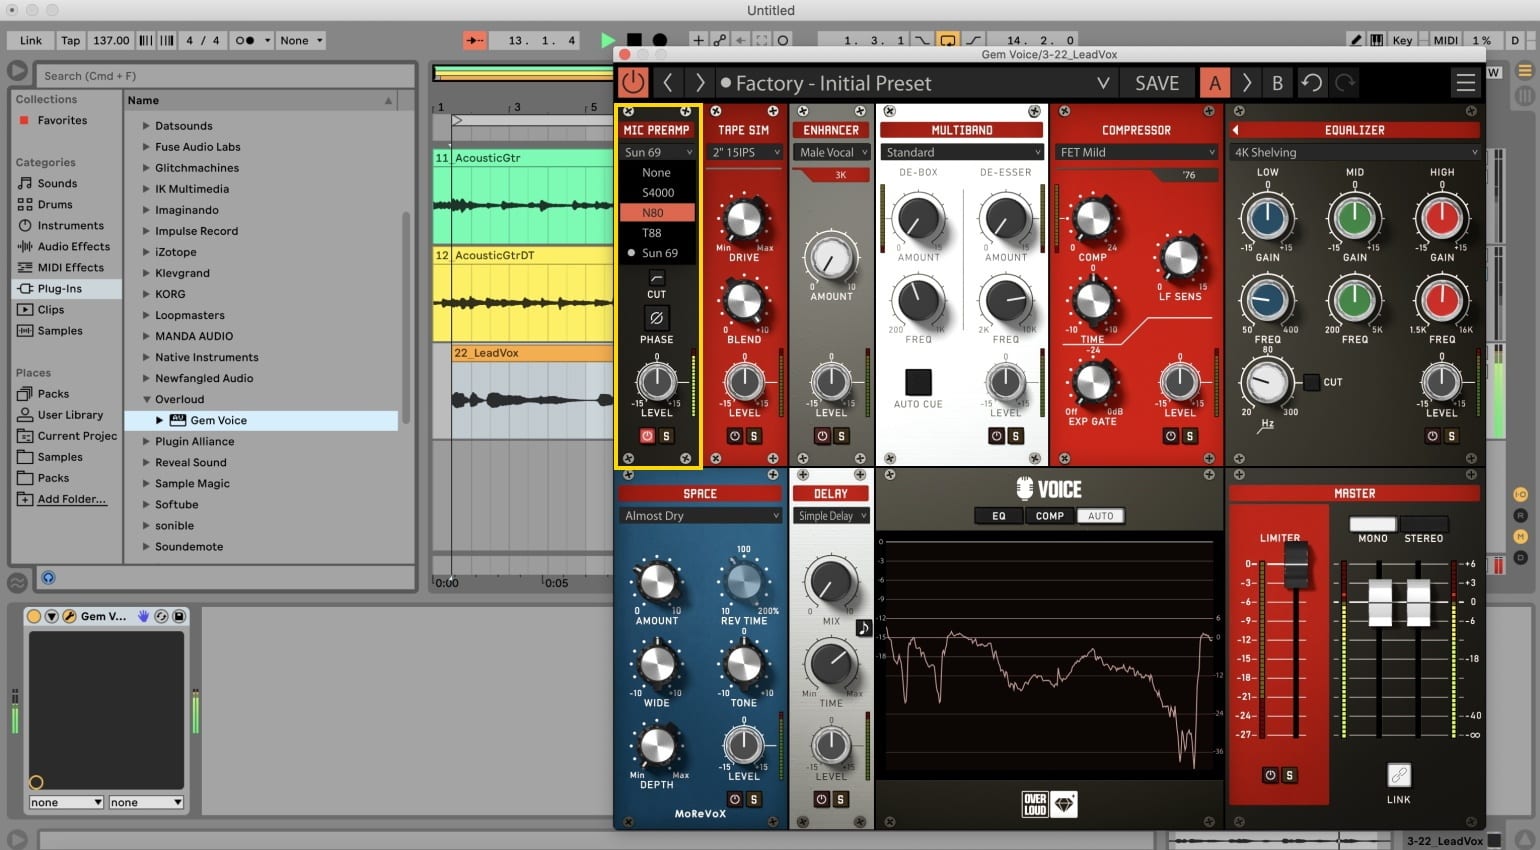Open the Drums category in browser
The image size is (1540, 850).
coord(55,204)
